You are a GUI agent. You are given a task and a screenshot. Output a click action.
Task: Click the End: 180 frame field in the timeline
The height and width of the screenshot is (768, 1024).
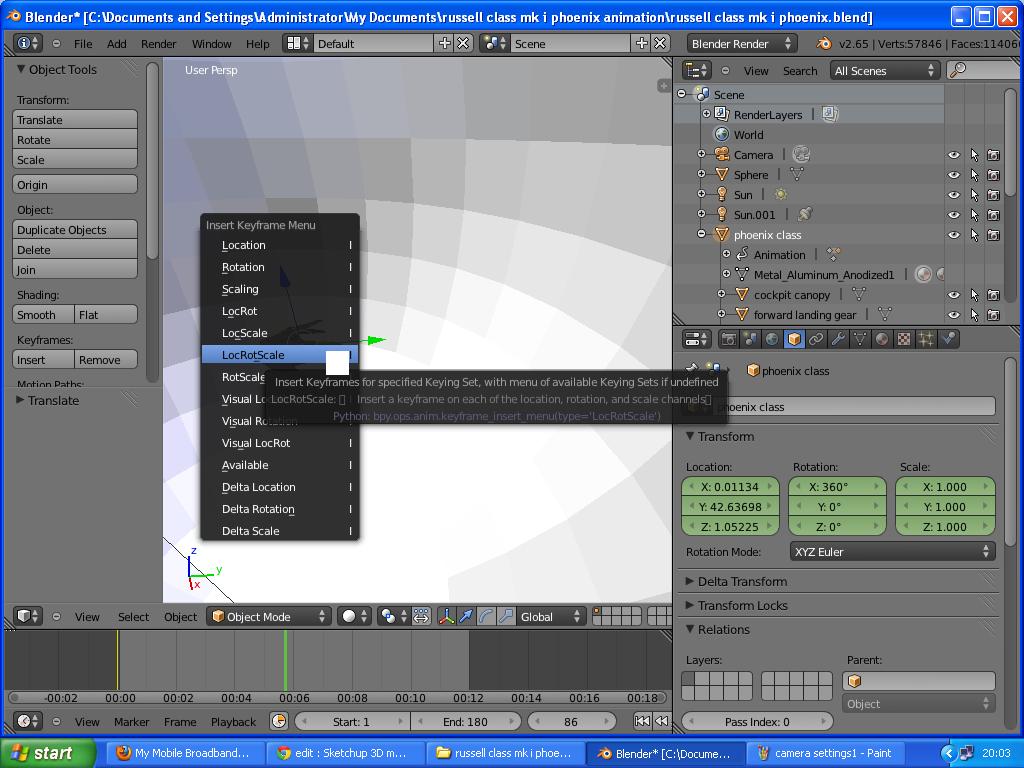[467, 720]
